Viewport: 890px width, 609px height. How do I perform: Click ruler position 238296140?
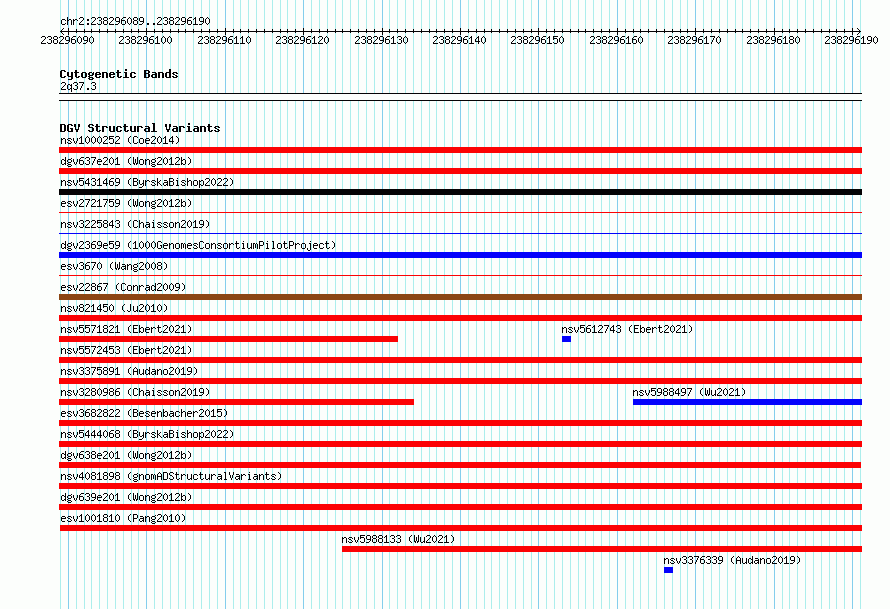pyautogui.click(x=459, y=40)
